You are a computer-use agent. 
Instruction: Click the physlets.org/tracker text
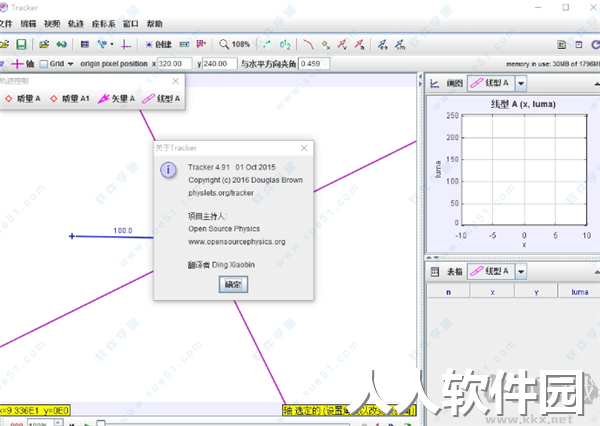(221, 193)
